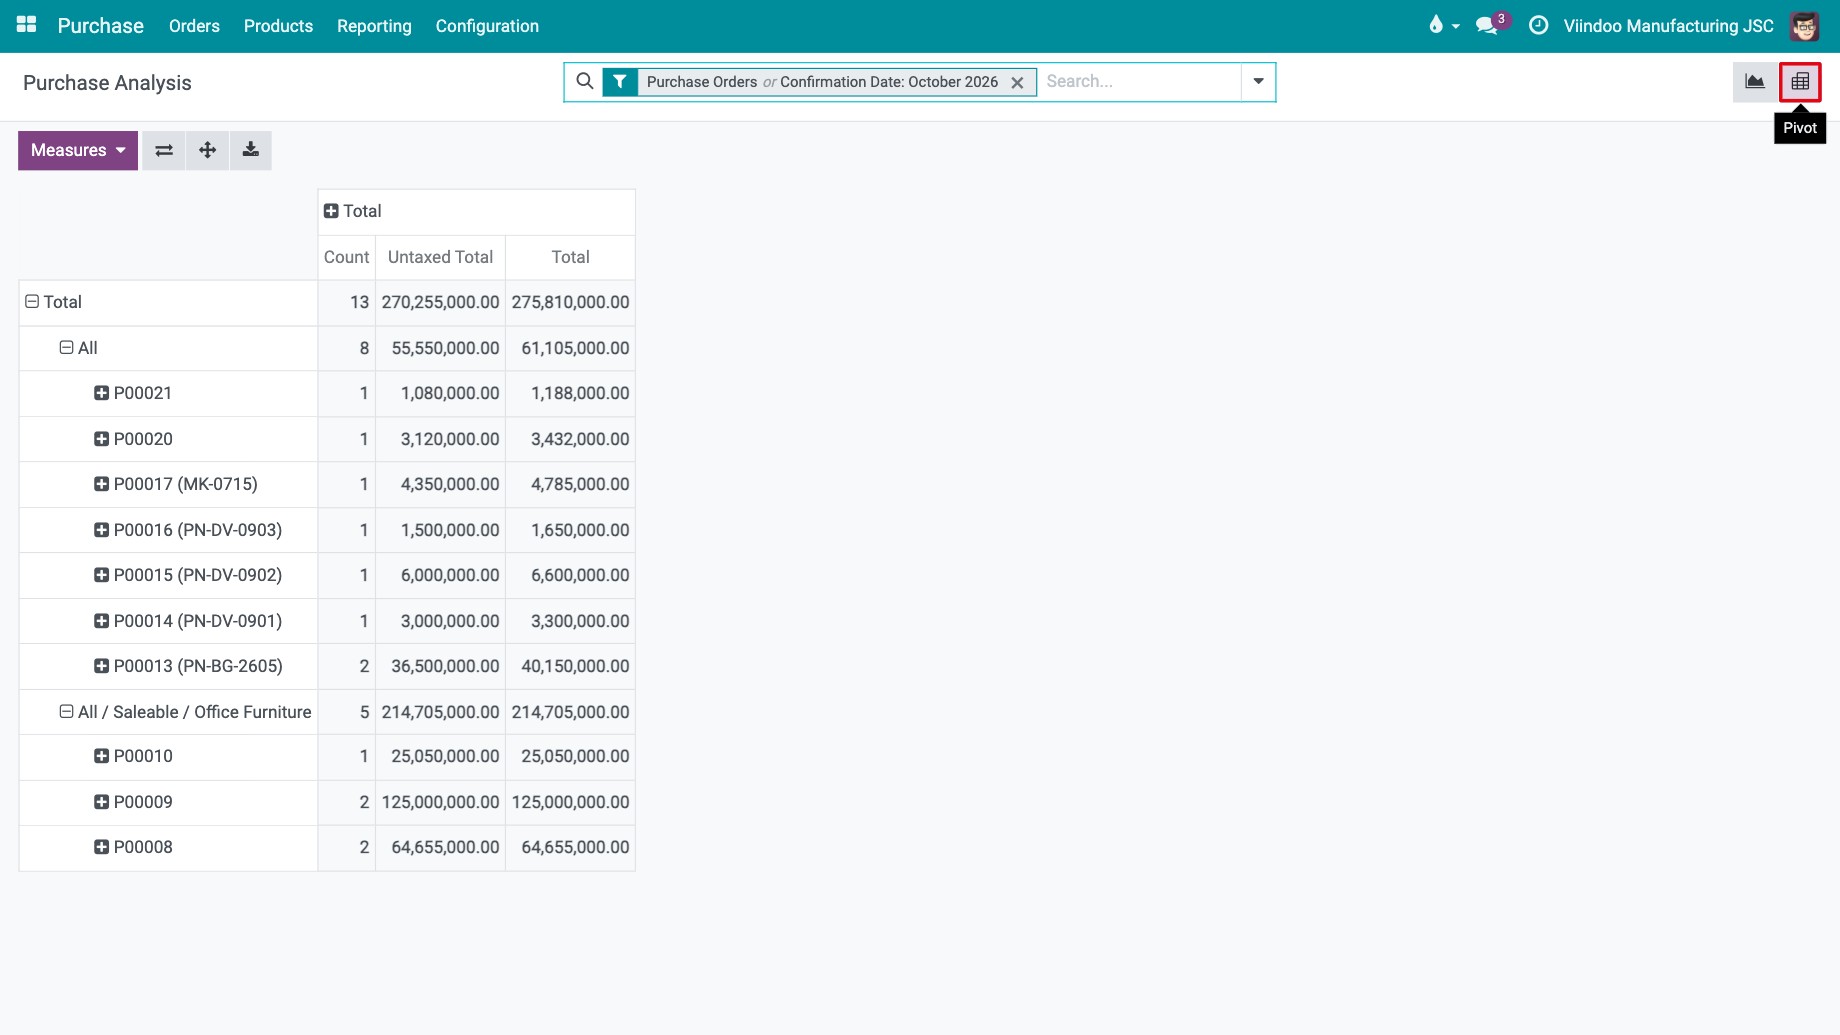The height and width of the screenshot is (1035, 1840).
Task: Open the conversations message icon
Action: 1487,26
